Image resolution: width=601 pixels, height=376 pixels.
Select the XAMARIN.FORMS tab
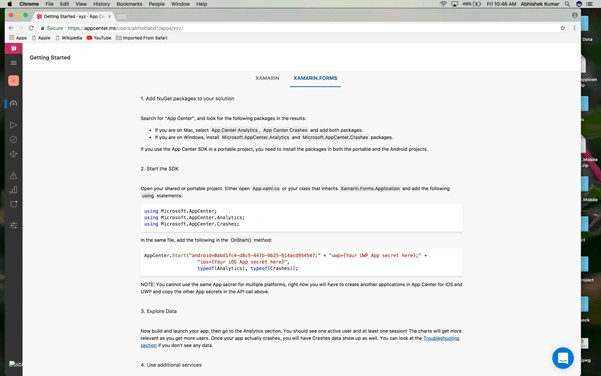coord(315,78)
